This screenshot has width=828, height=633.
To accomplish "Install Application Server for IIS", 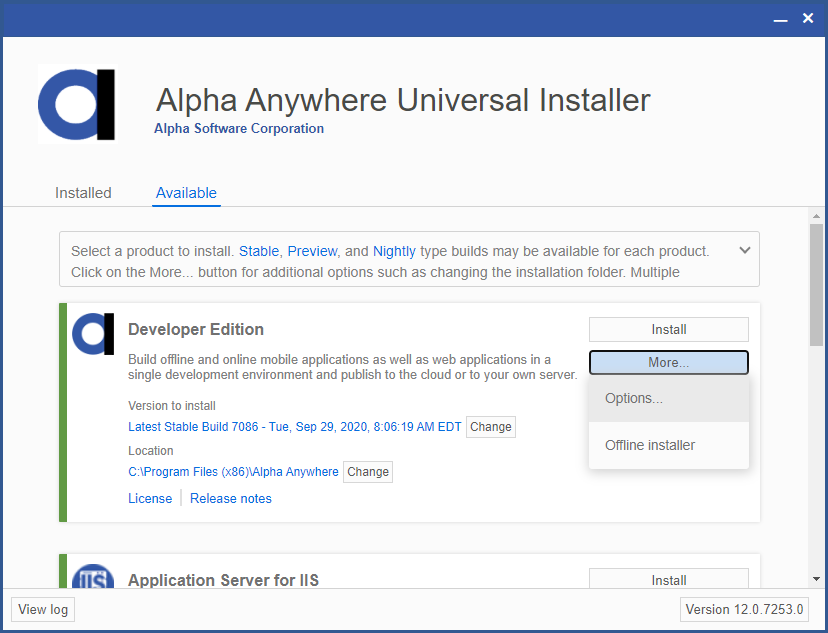I will [669, 579].
